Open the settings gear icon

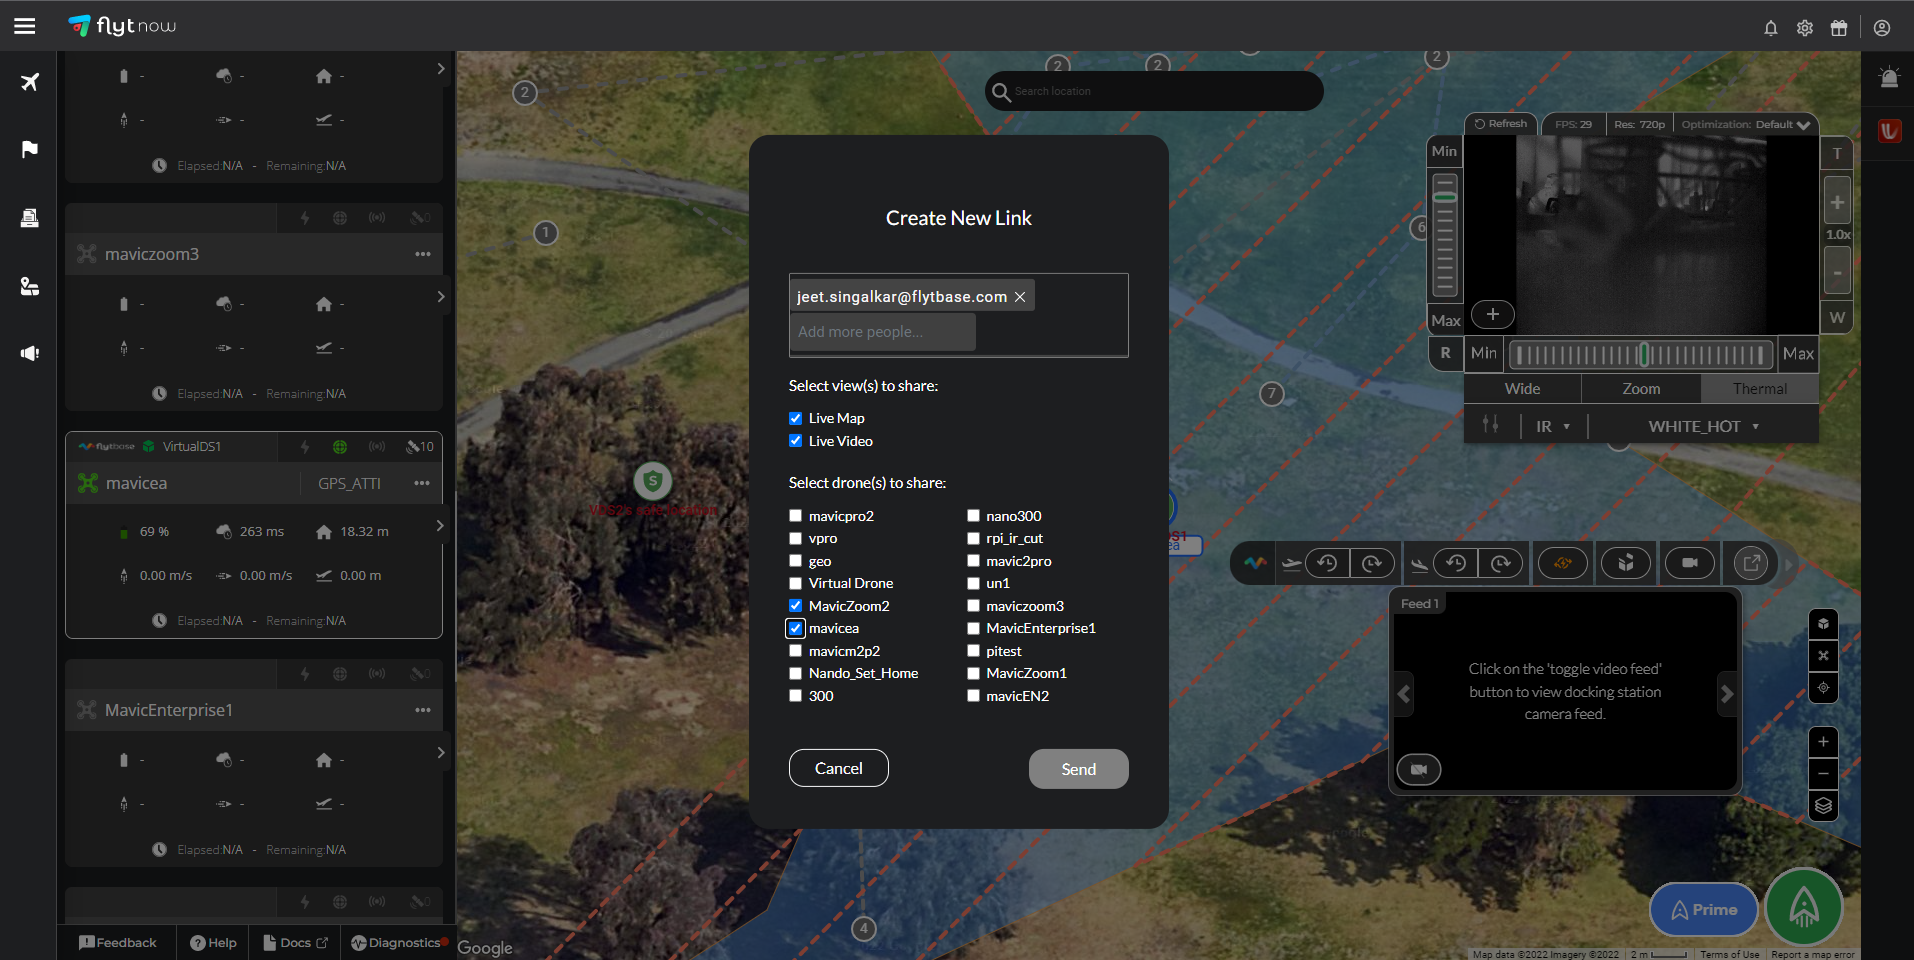tap(1804, 28)
